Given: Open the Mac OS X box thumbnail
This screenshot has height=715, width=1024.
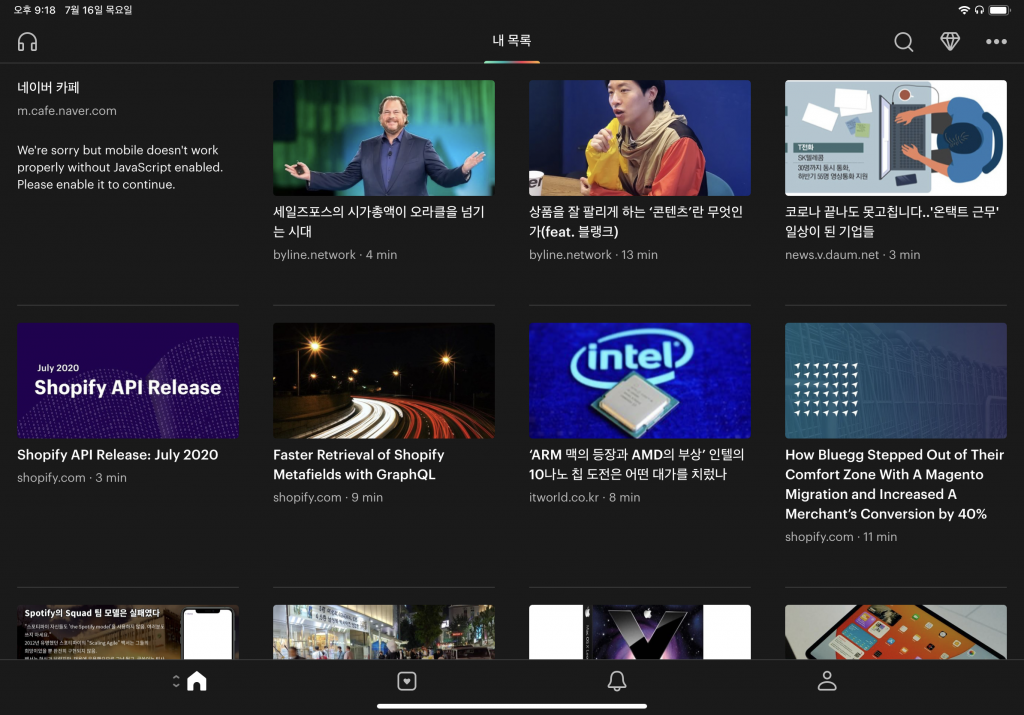Looking at the screenshot, I should pyautogui.click(x=640, y=632).
